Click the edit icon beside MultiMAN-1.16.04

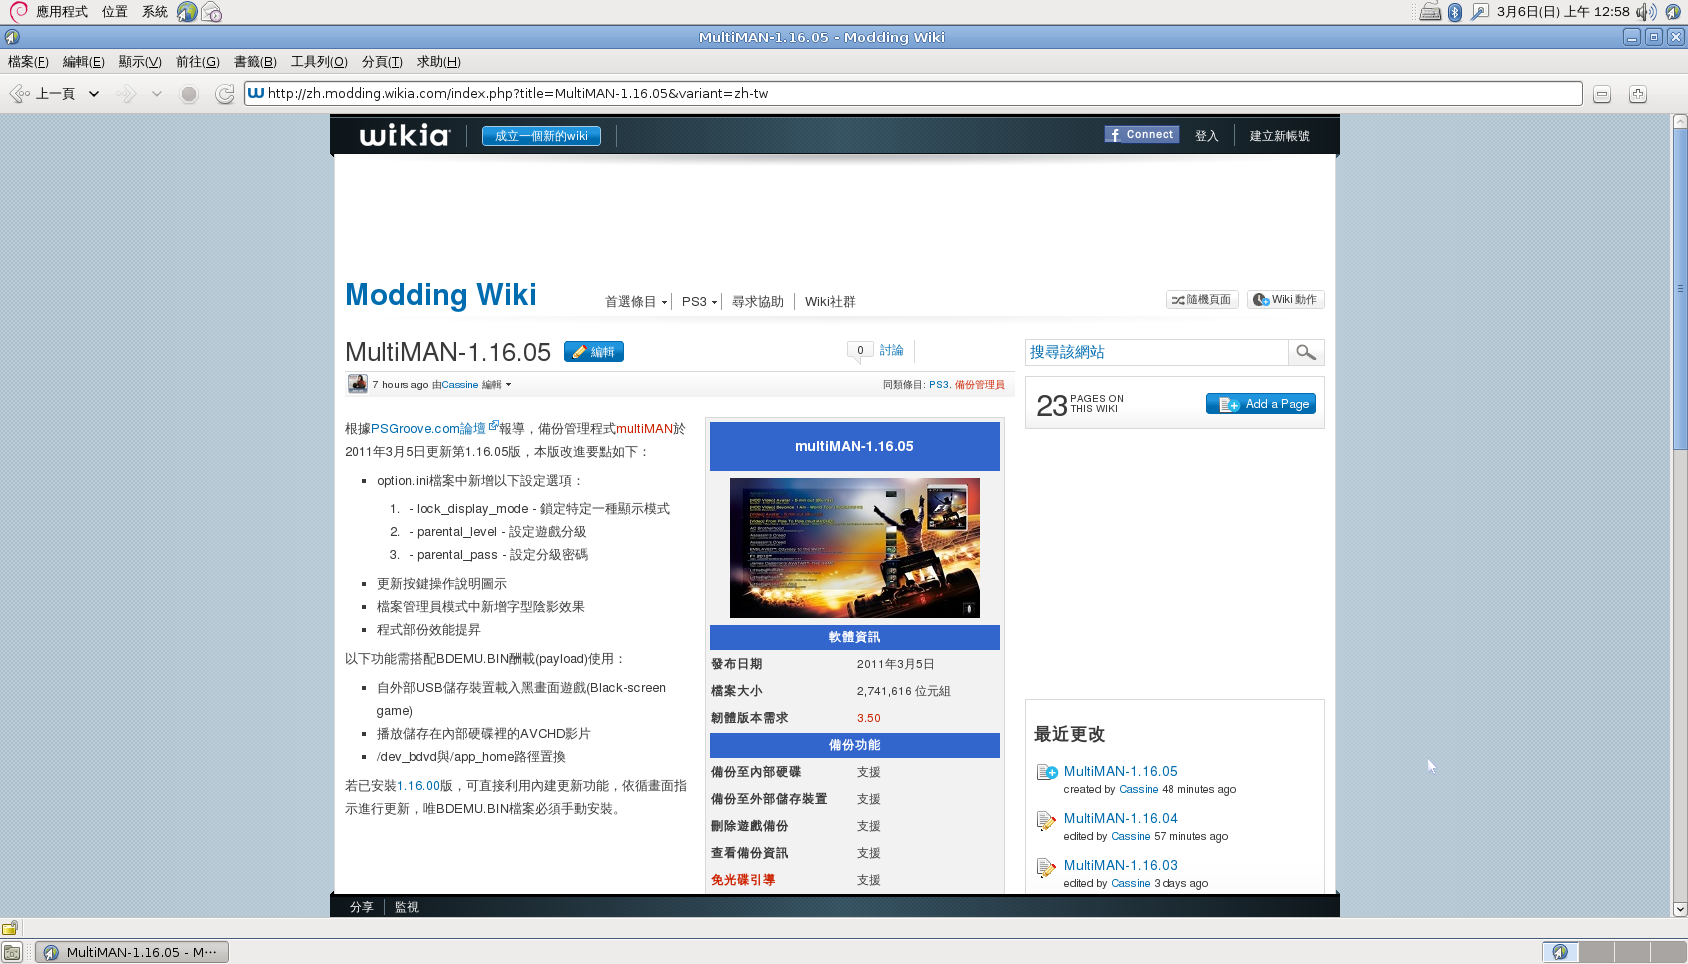click(x=1046, y=820)
